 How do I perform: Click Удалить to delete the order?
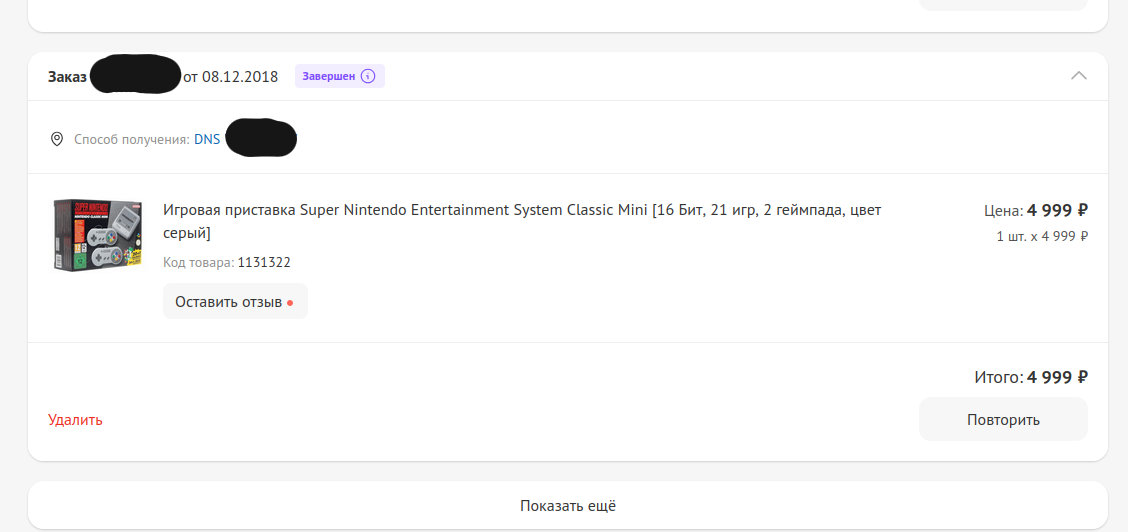(76, 420)
